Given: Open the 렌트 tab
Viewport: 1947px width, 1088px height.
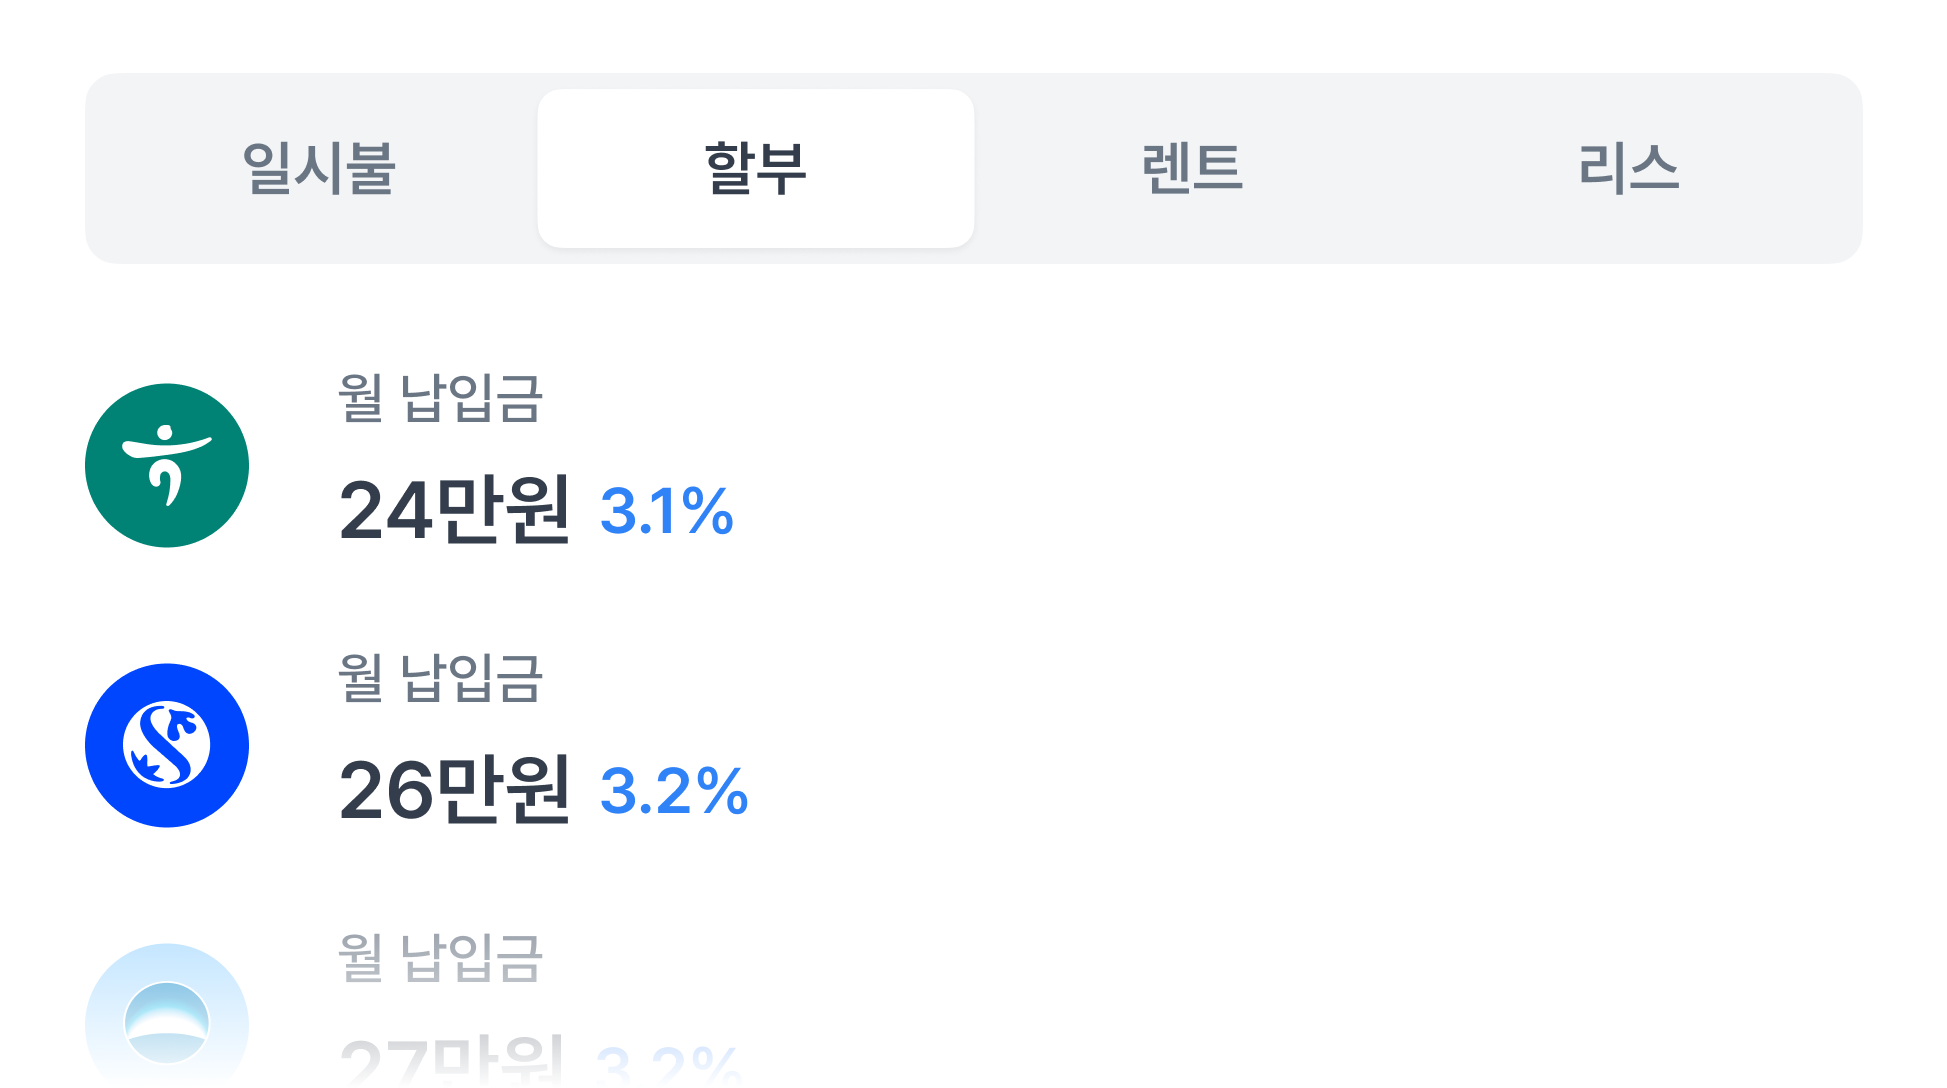Looking at the screenshot, I should (x=1192, y=168).
